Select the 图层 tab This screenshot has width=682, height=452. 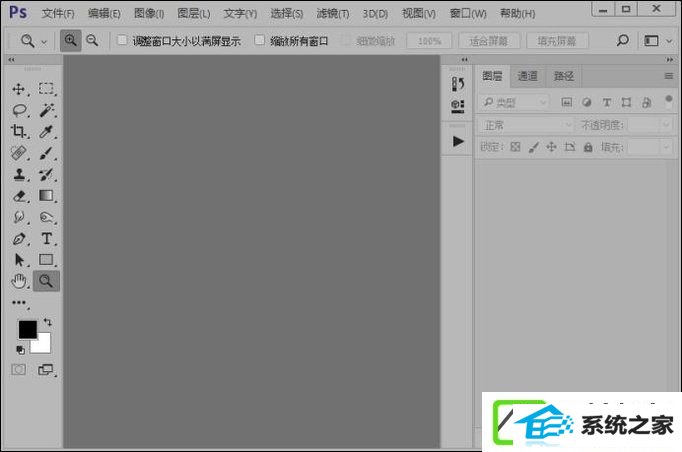point(492,76)
